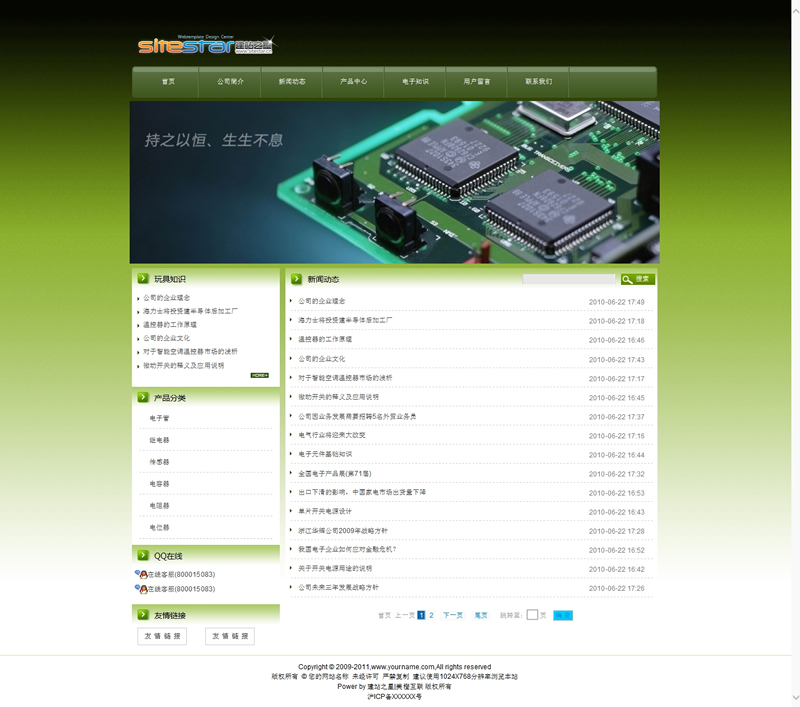
Task: Click the arrow icon beside 友情链接
Action: coord(142,615)
